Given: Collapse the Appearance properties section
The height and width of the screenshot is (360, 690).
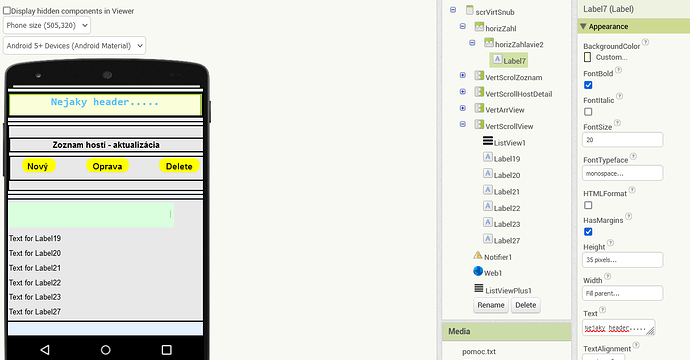Looking at the screenshot, I should point(583,26).
